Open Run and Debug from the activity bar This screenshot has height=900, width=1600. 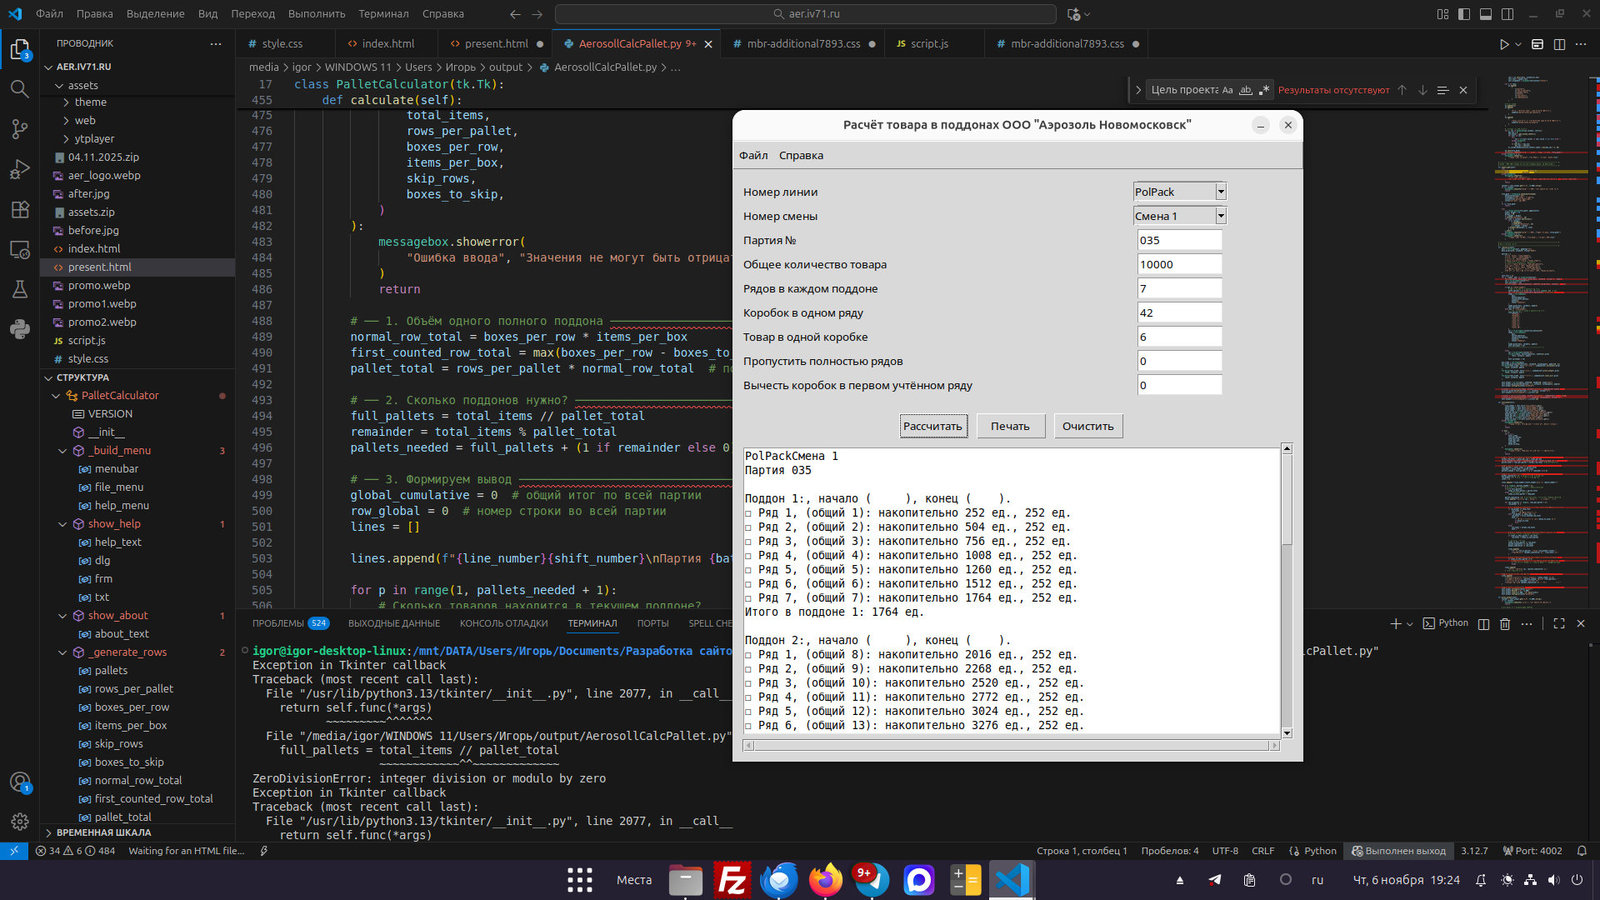coord(19,169)
